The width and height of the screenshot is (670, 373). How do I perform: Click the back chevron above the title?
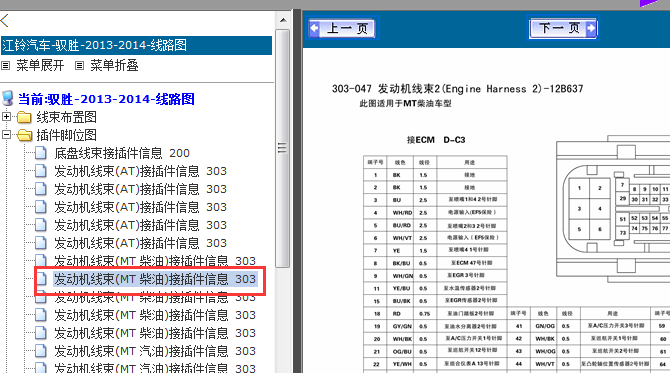tap(5, 21)
